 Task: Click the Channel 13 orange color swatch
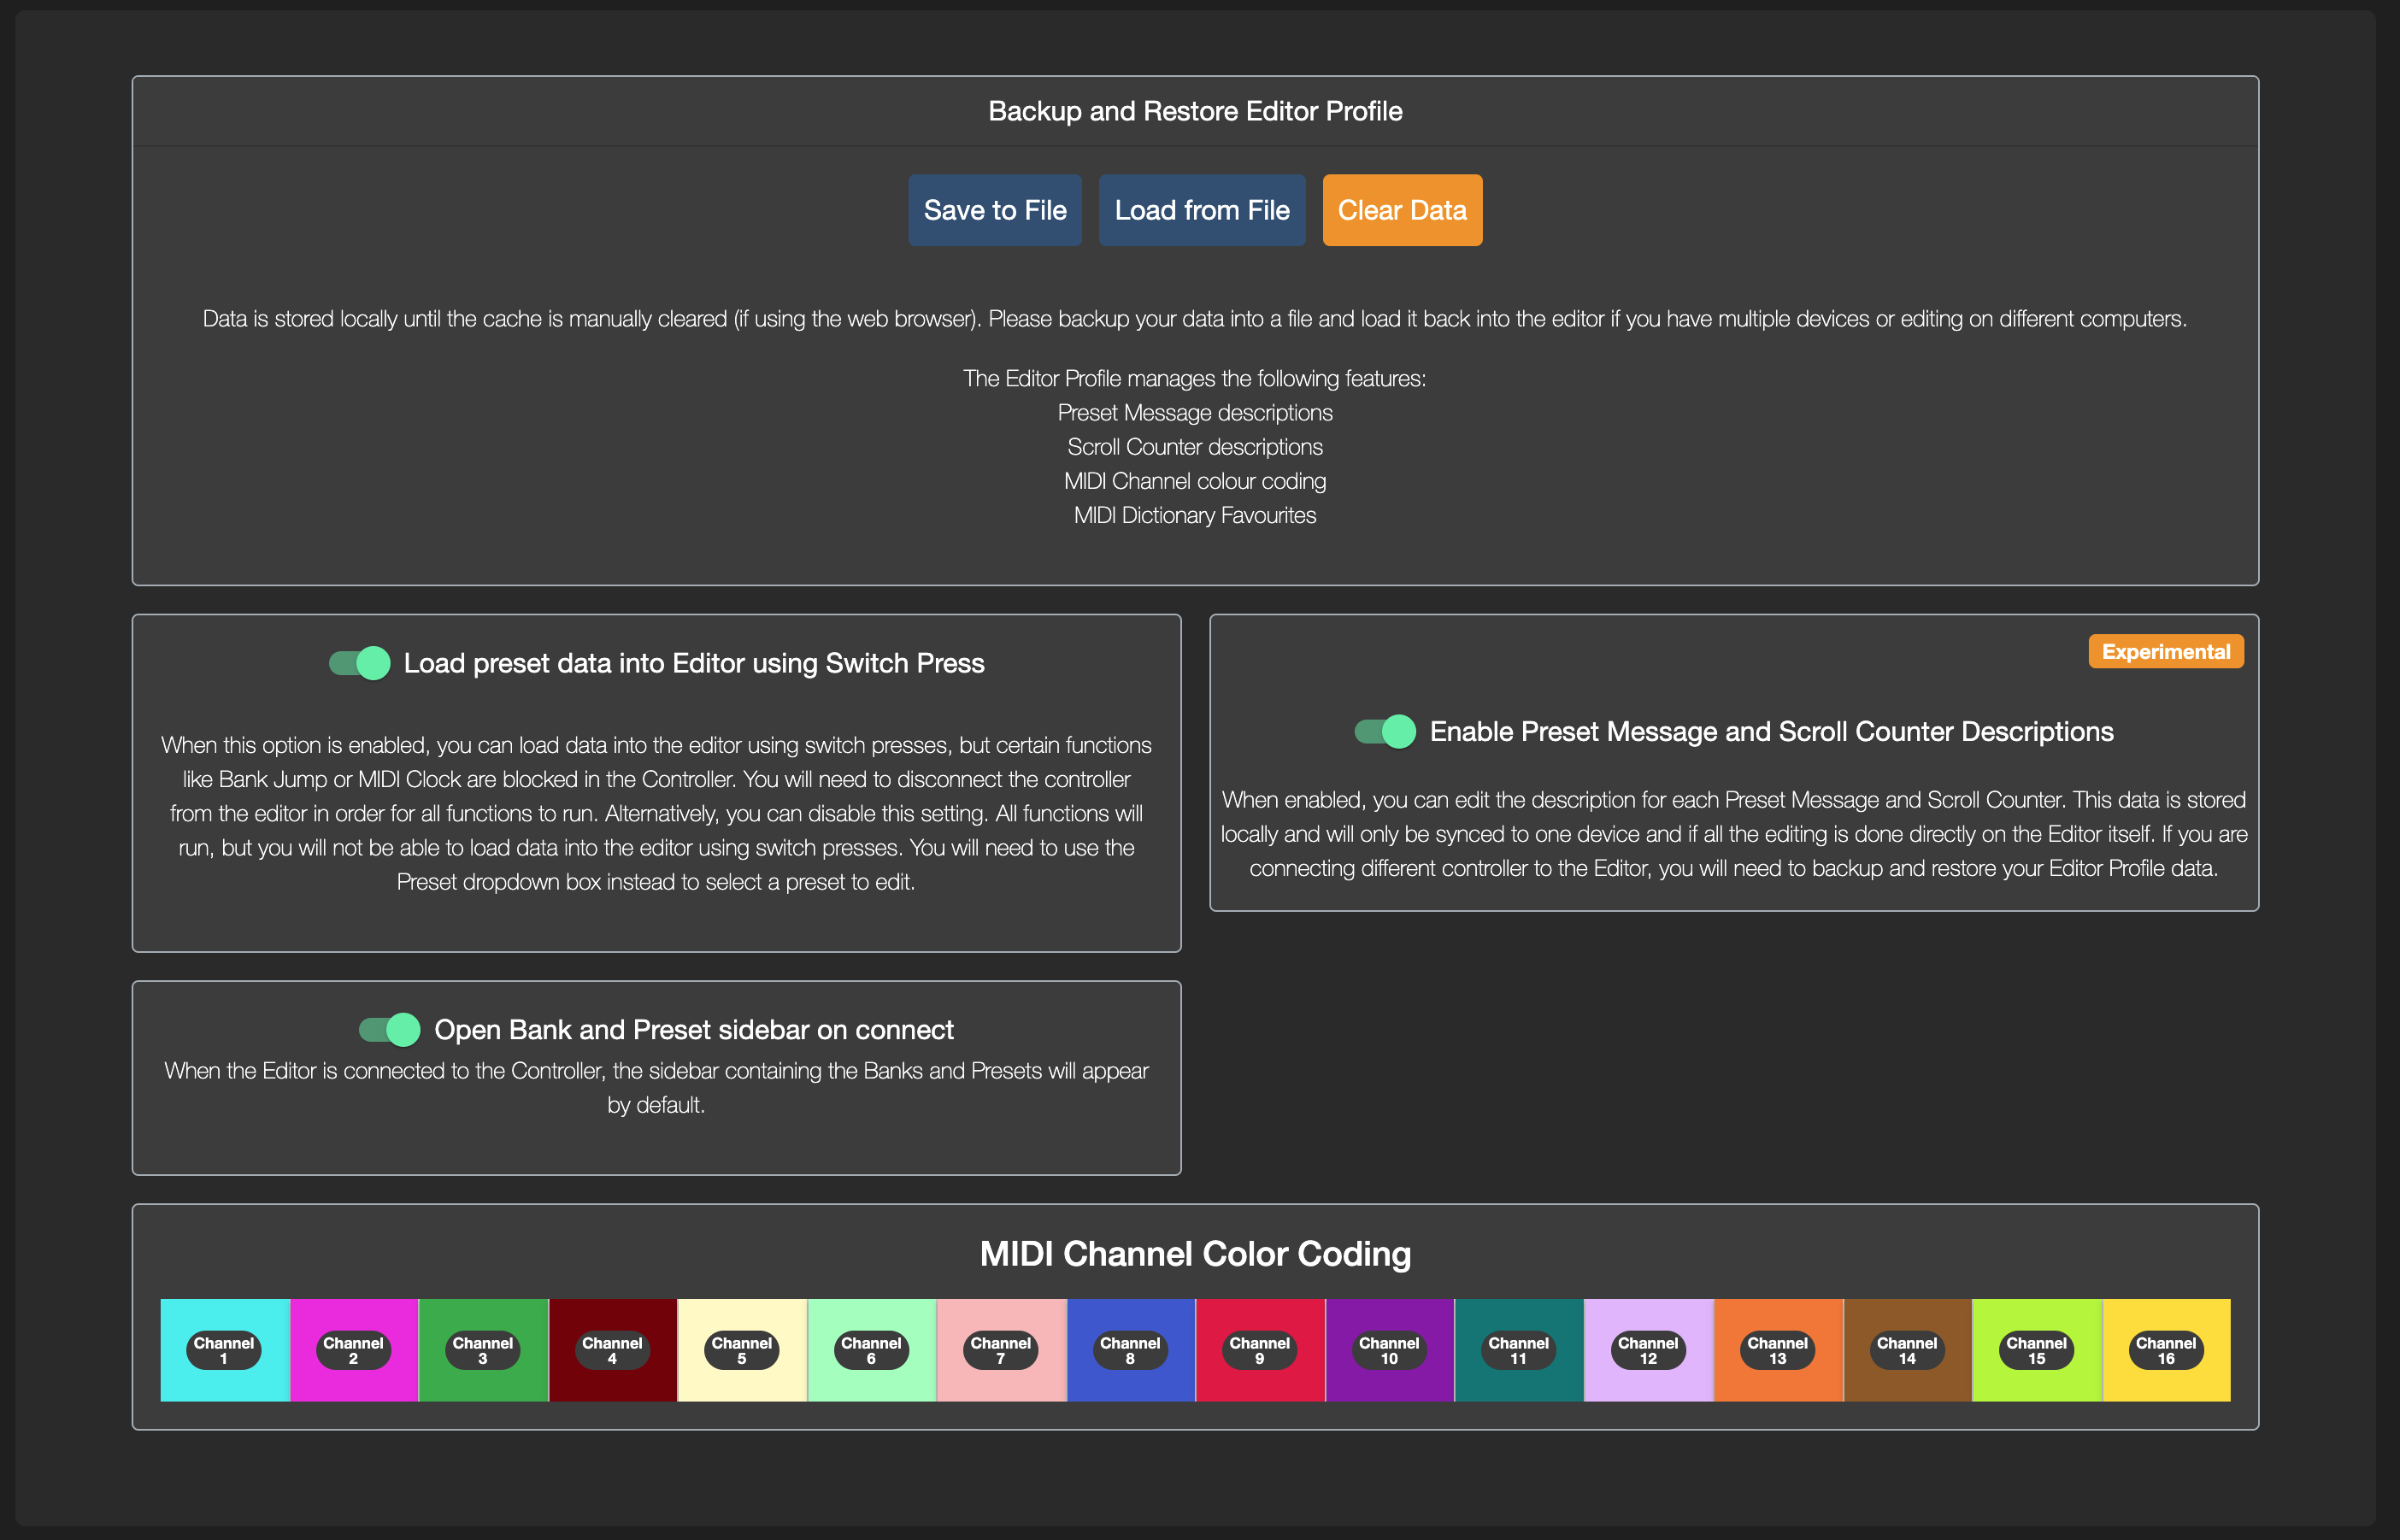[x=1777, y=1350]
